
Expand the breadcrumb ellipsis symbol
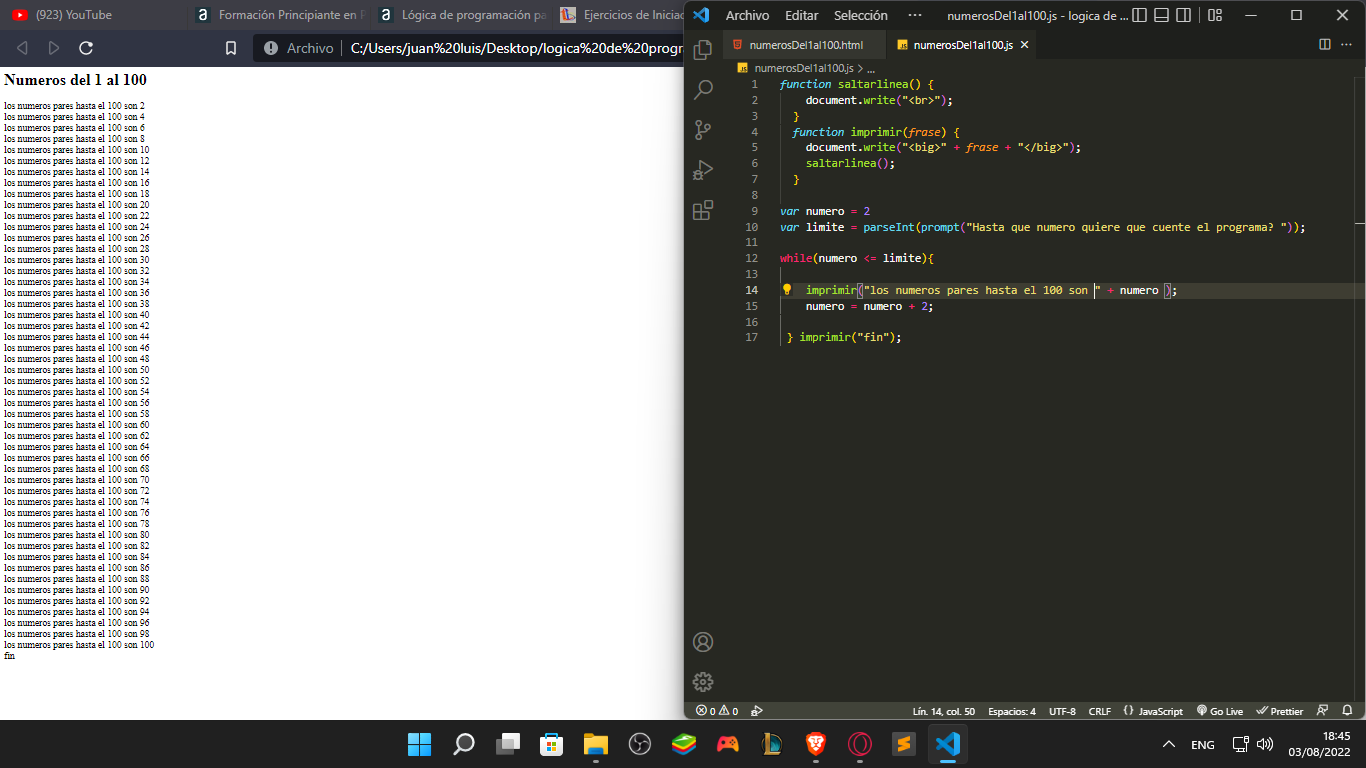[x=870, y=68]
